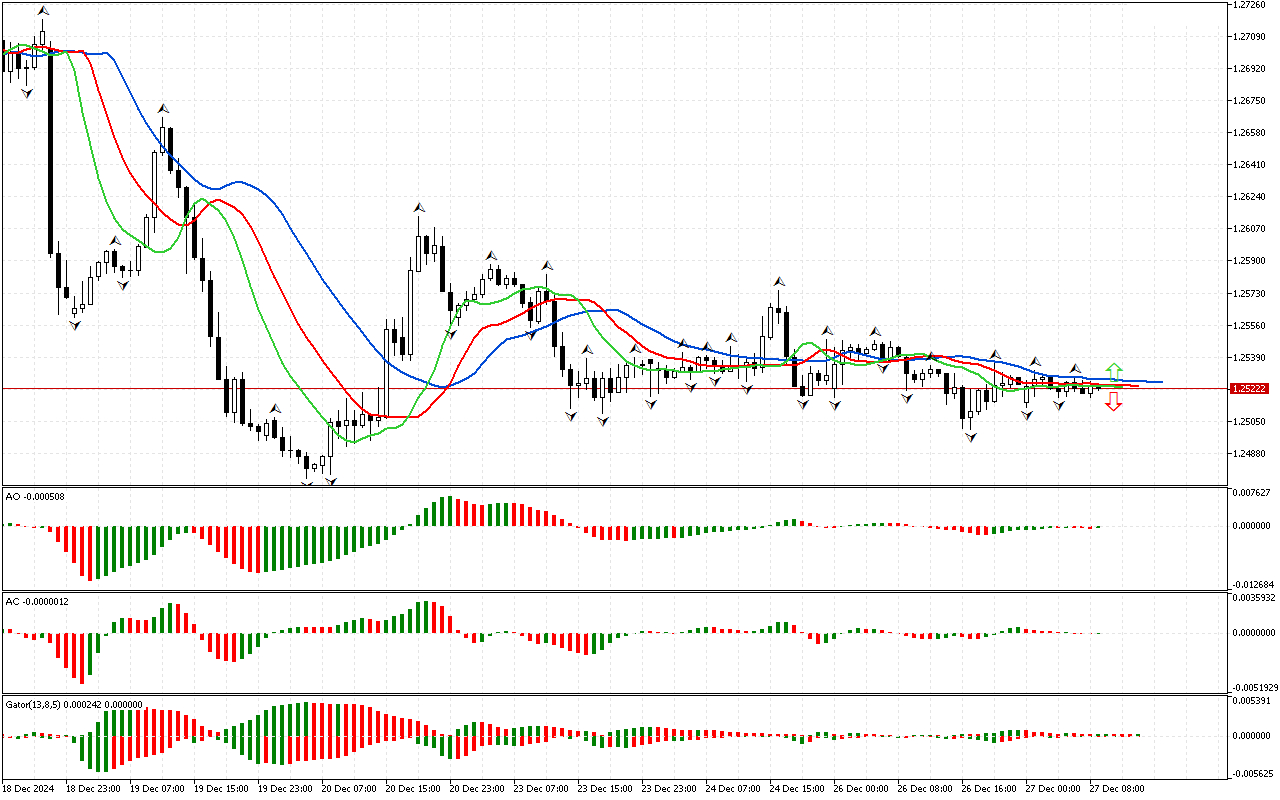Click the 1.25730 price scale label
The width and height of the screenshot is (1280, 800).
point(1250,294)
